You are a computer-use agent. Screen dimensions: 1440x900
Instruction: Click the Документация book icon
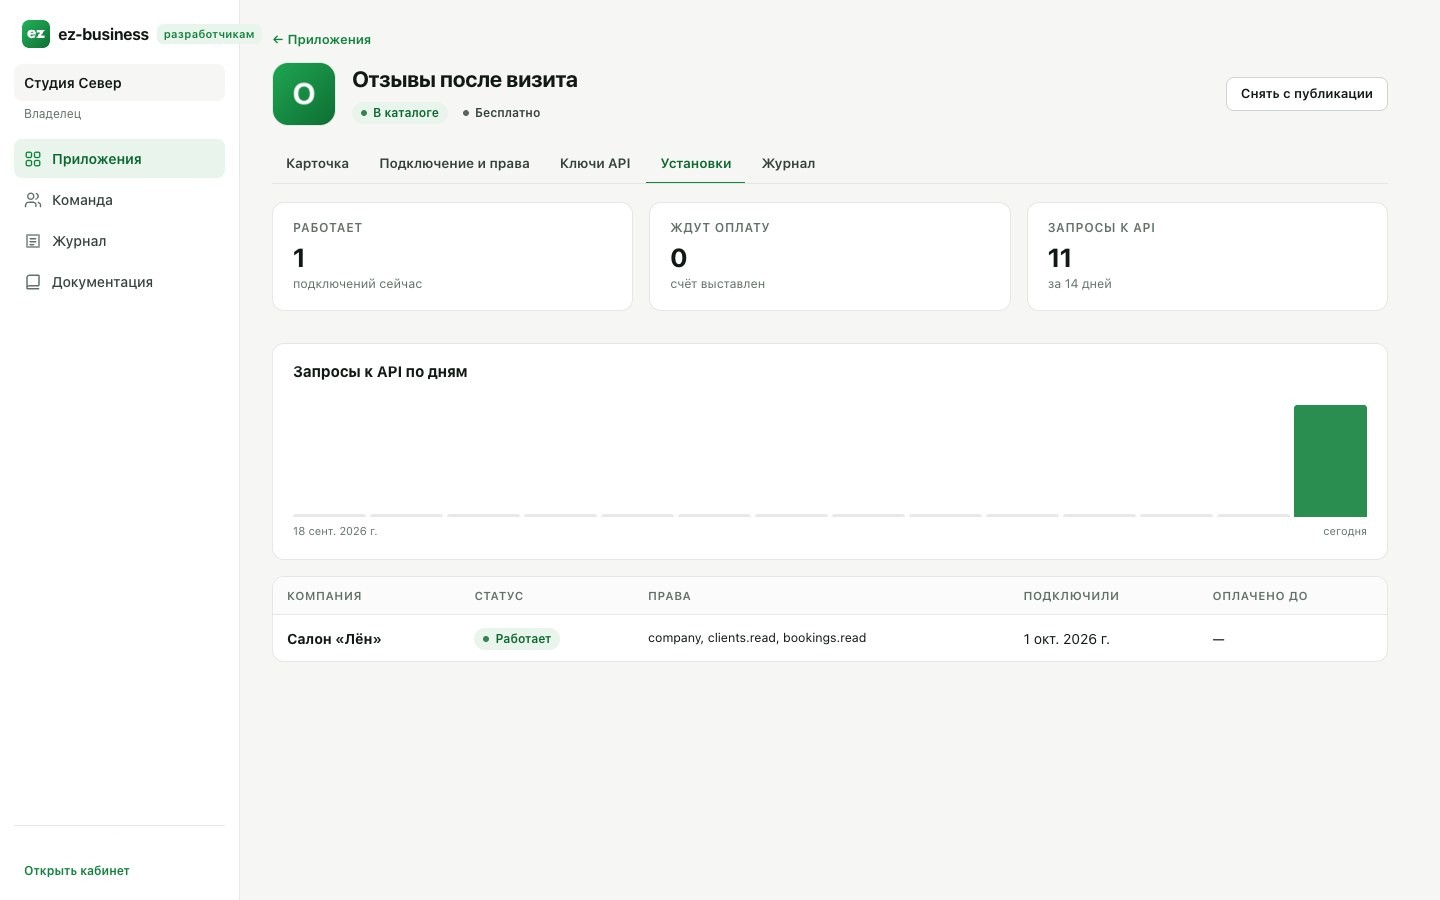[x=33, y=282]
